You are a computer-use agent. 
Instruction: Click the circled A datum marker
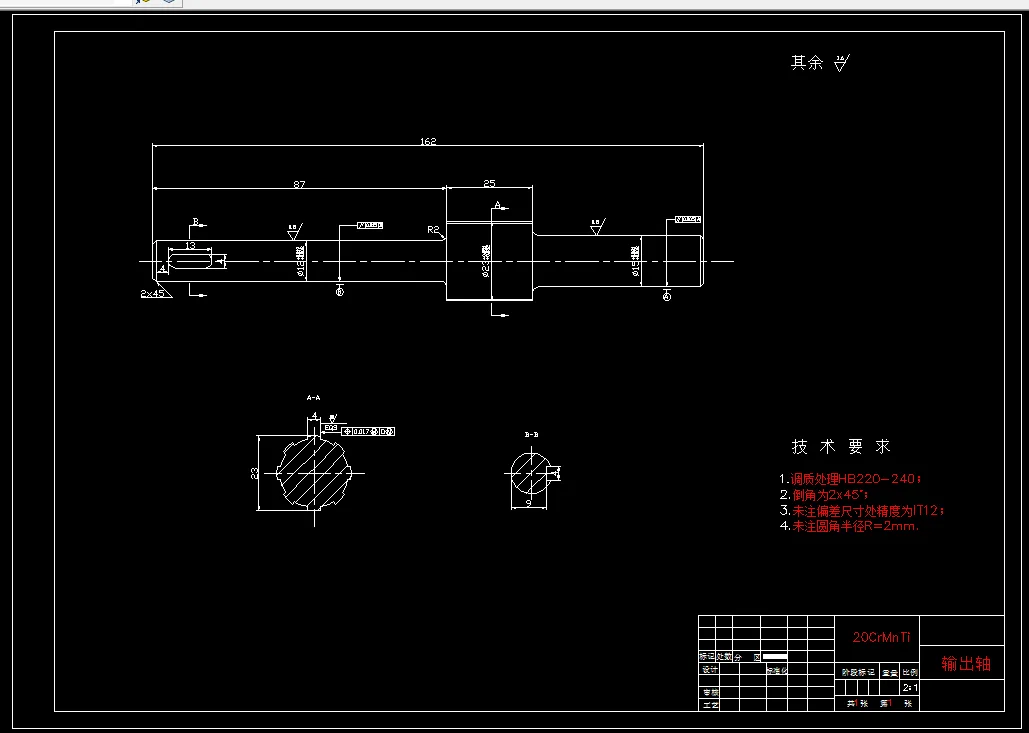[x=667, y=297]
